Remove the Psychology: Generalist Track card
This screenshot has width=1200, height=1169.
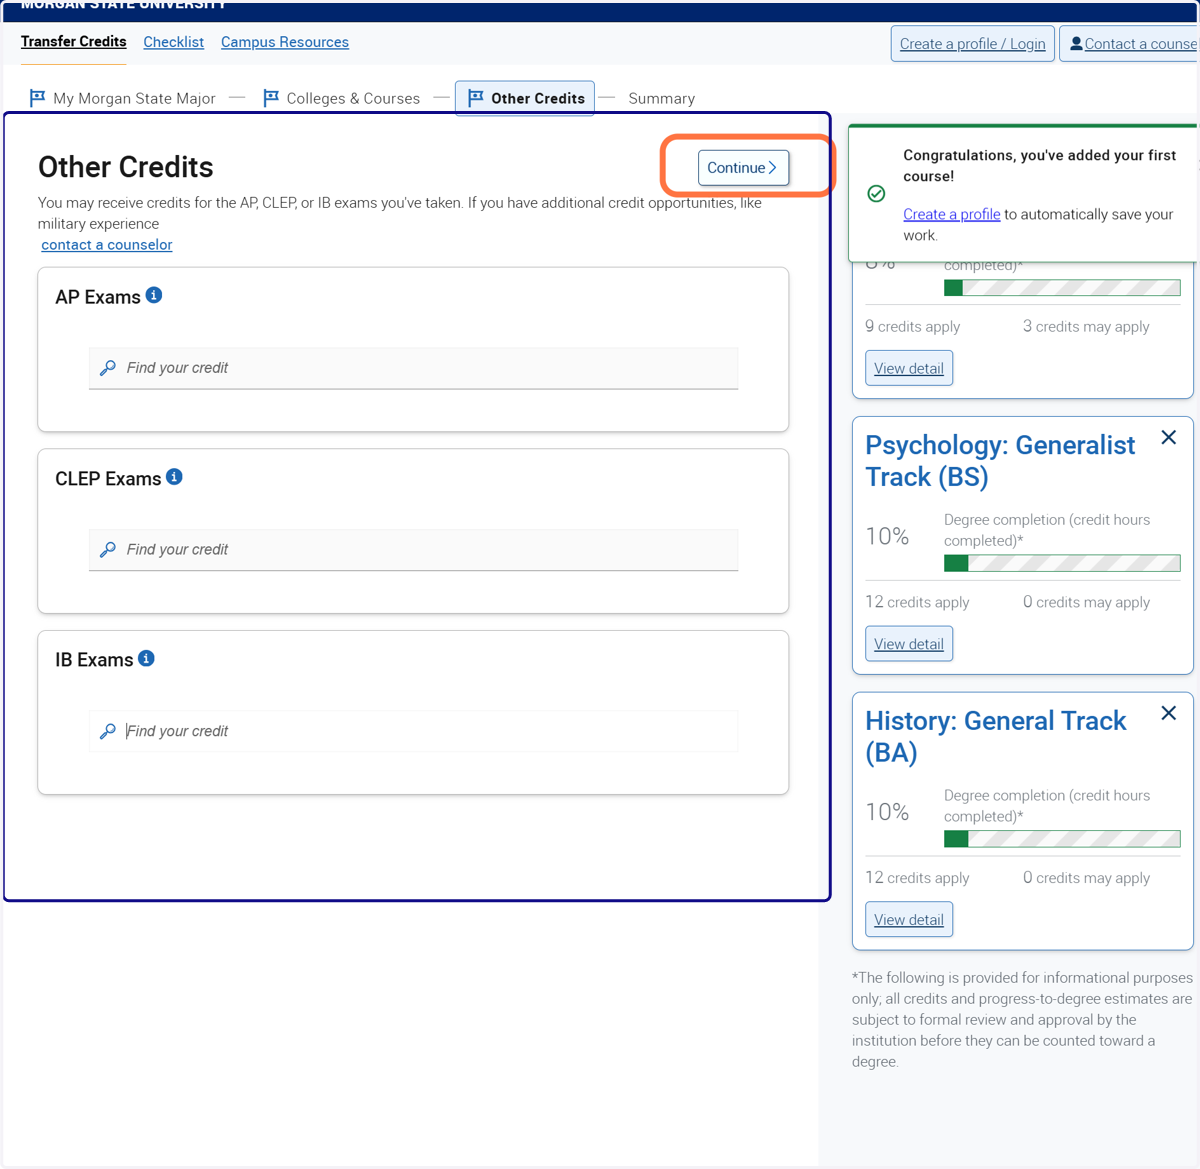(1168, 438)
